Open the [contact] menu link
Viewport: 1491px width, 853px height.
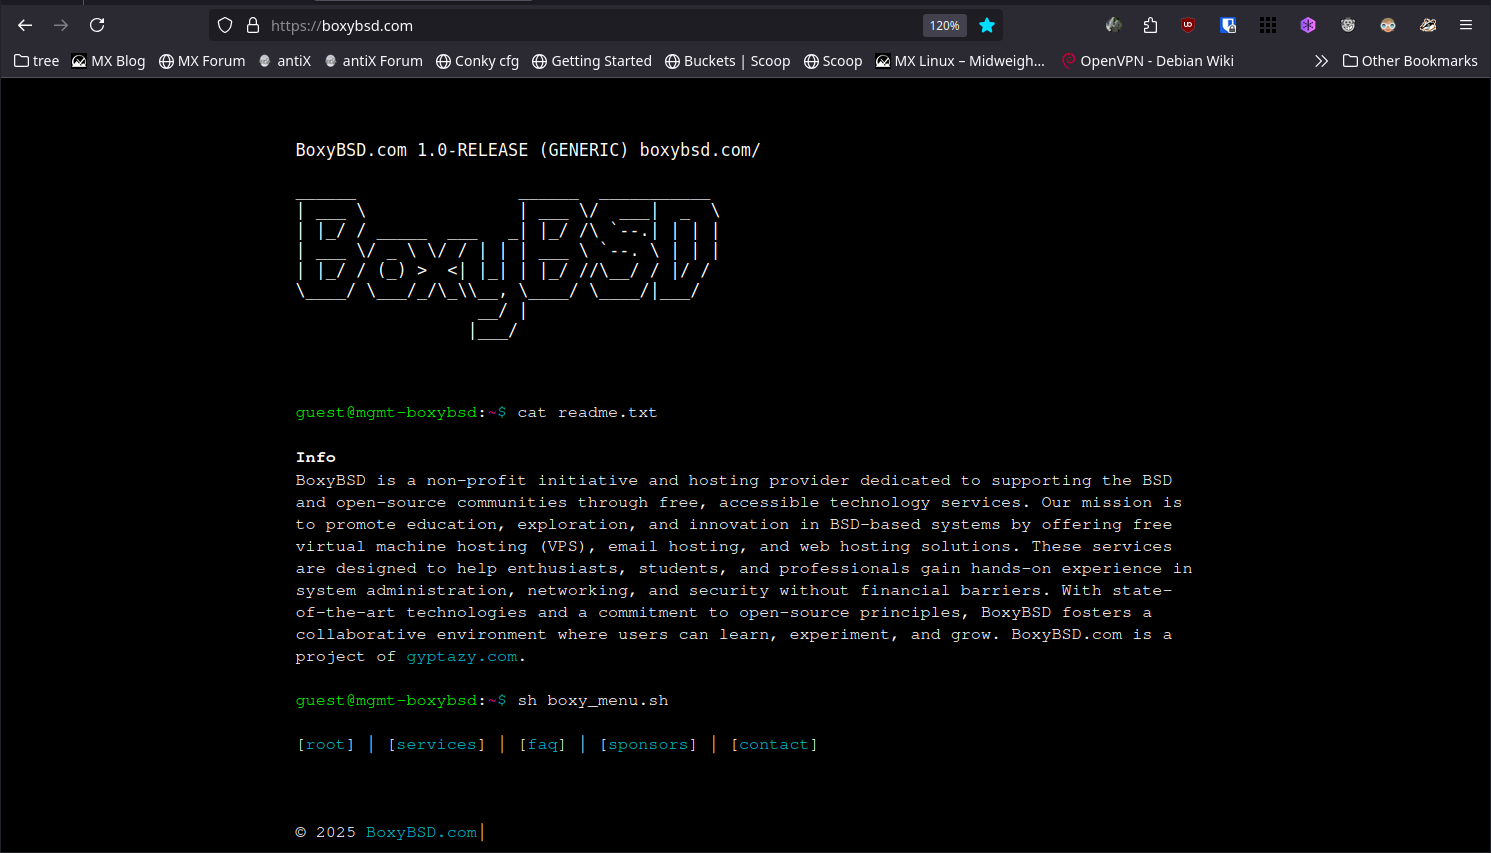tap(774, 745)
